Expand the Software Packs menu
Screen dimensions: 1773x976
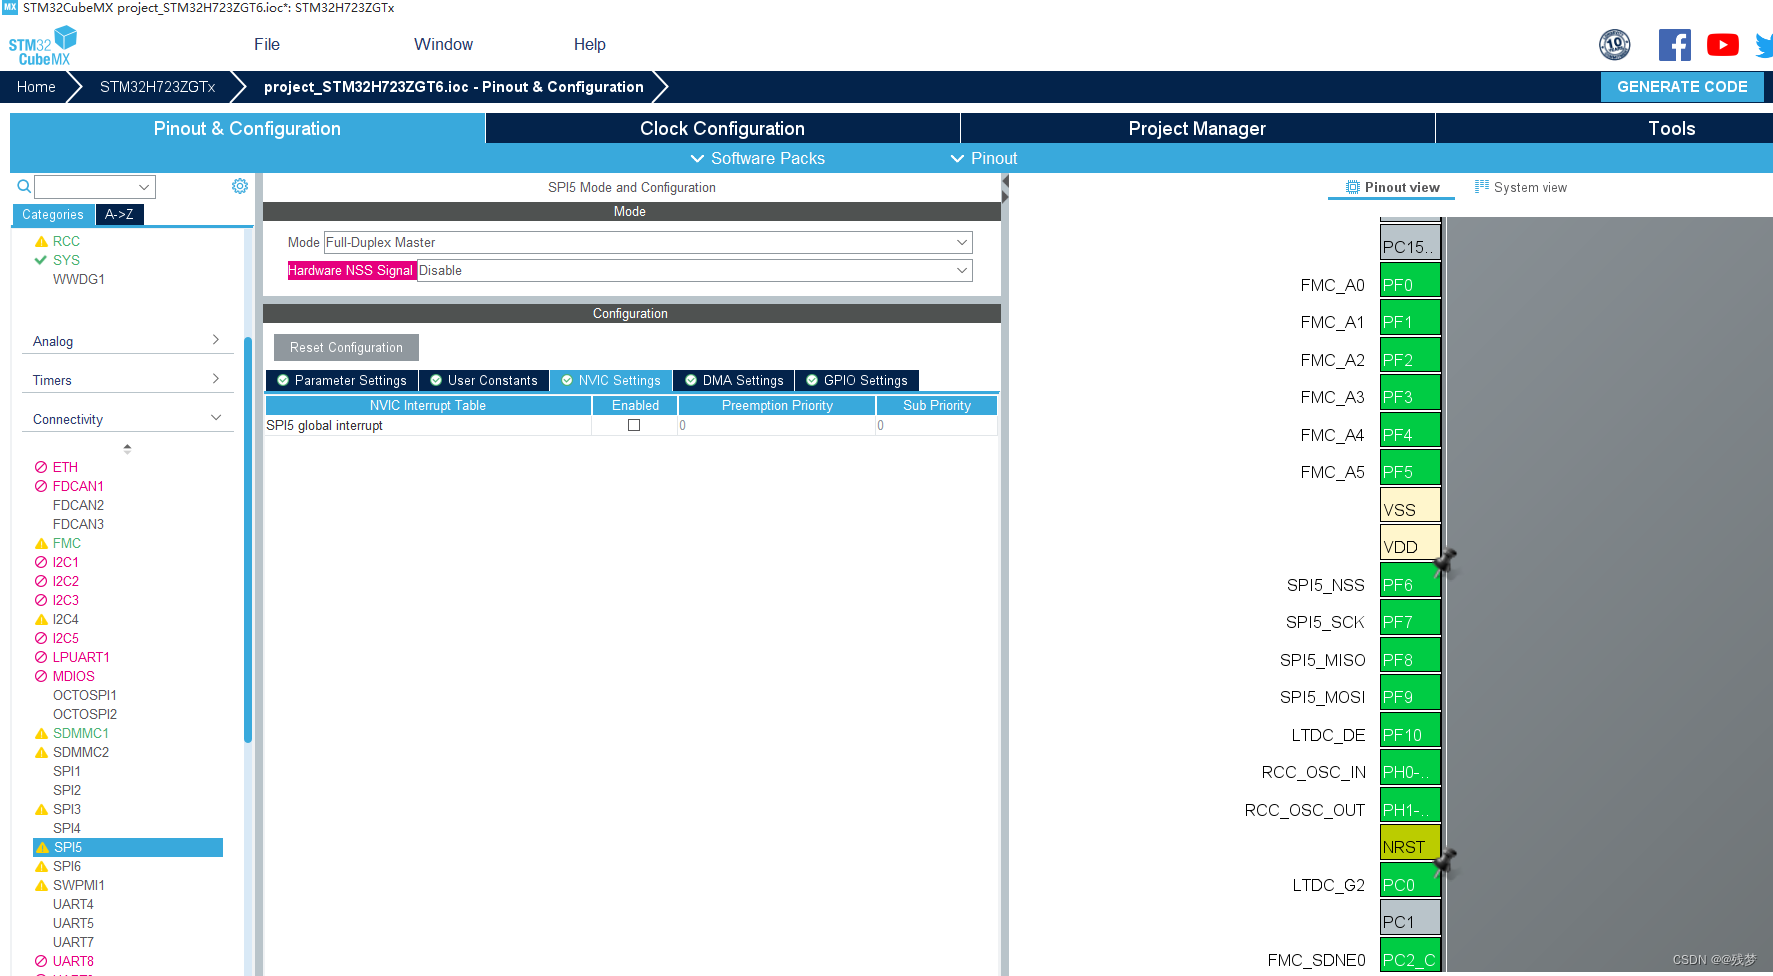tap(758, 158)
